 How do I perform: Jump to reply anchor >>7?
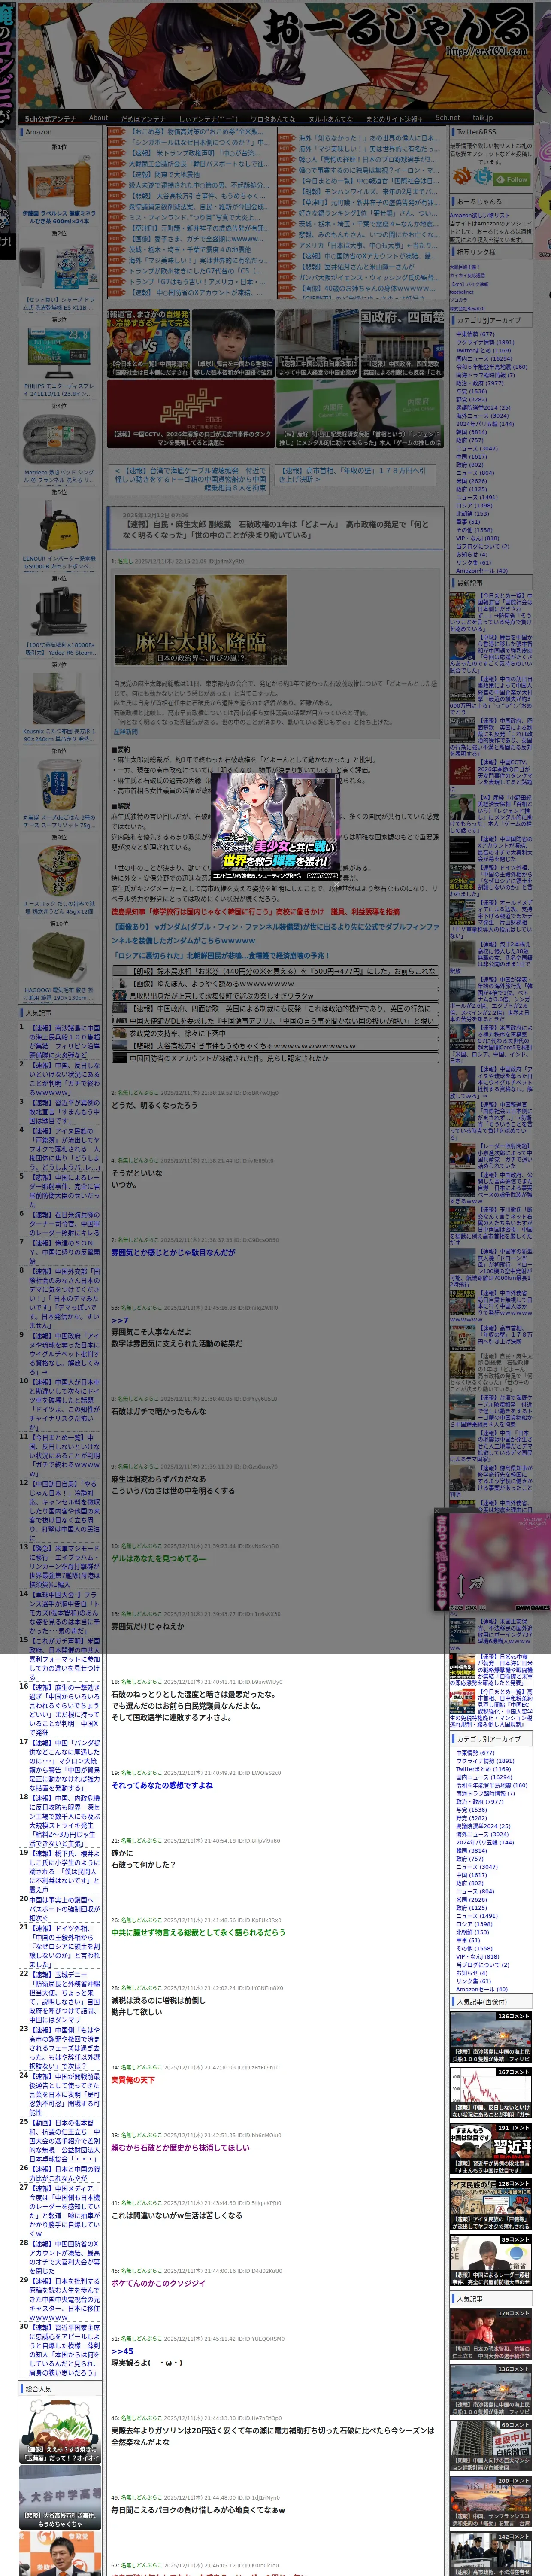pos(119,1320)
